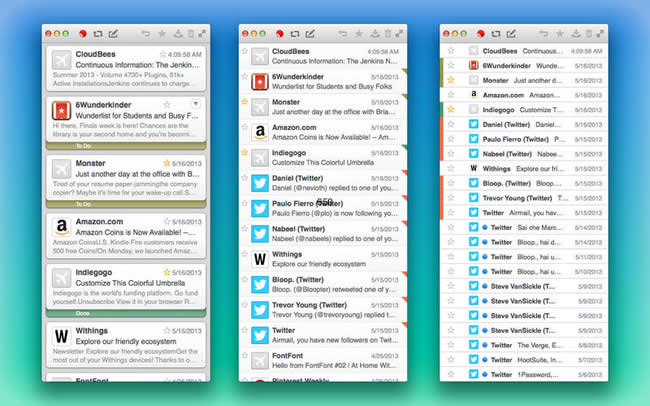Screen dimensions: 650x406
Task: Click To Do label bar under 6Wunderkinder card
Action: click(x=126, y=146)
